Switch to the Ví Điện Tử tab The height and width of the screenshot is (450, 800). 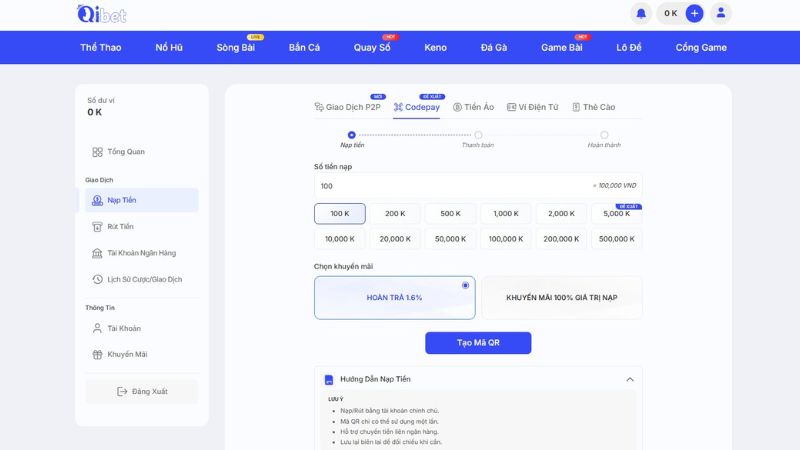[533, 107]
